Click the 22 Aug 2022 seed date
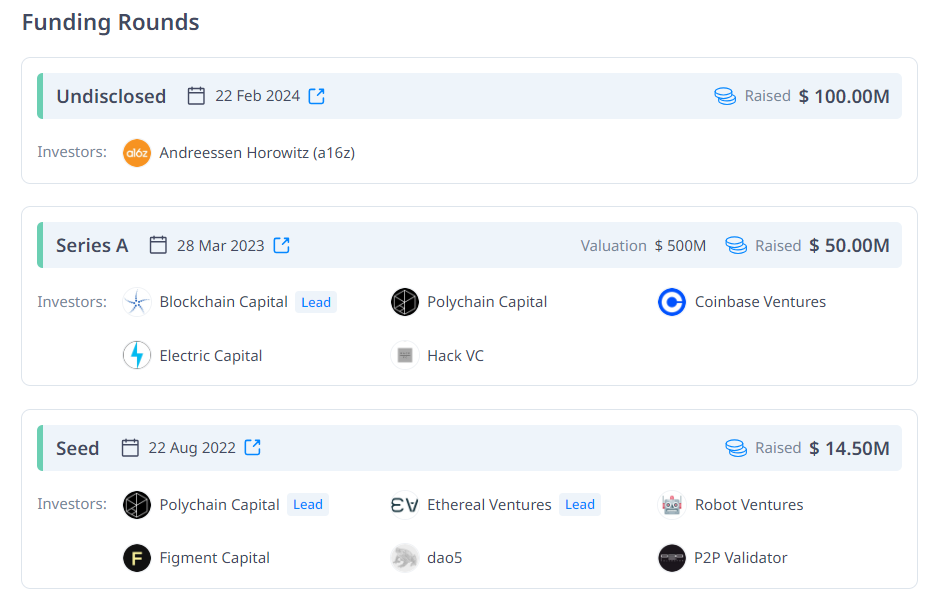 point(192,447)
